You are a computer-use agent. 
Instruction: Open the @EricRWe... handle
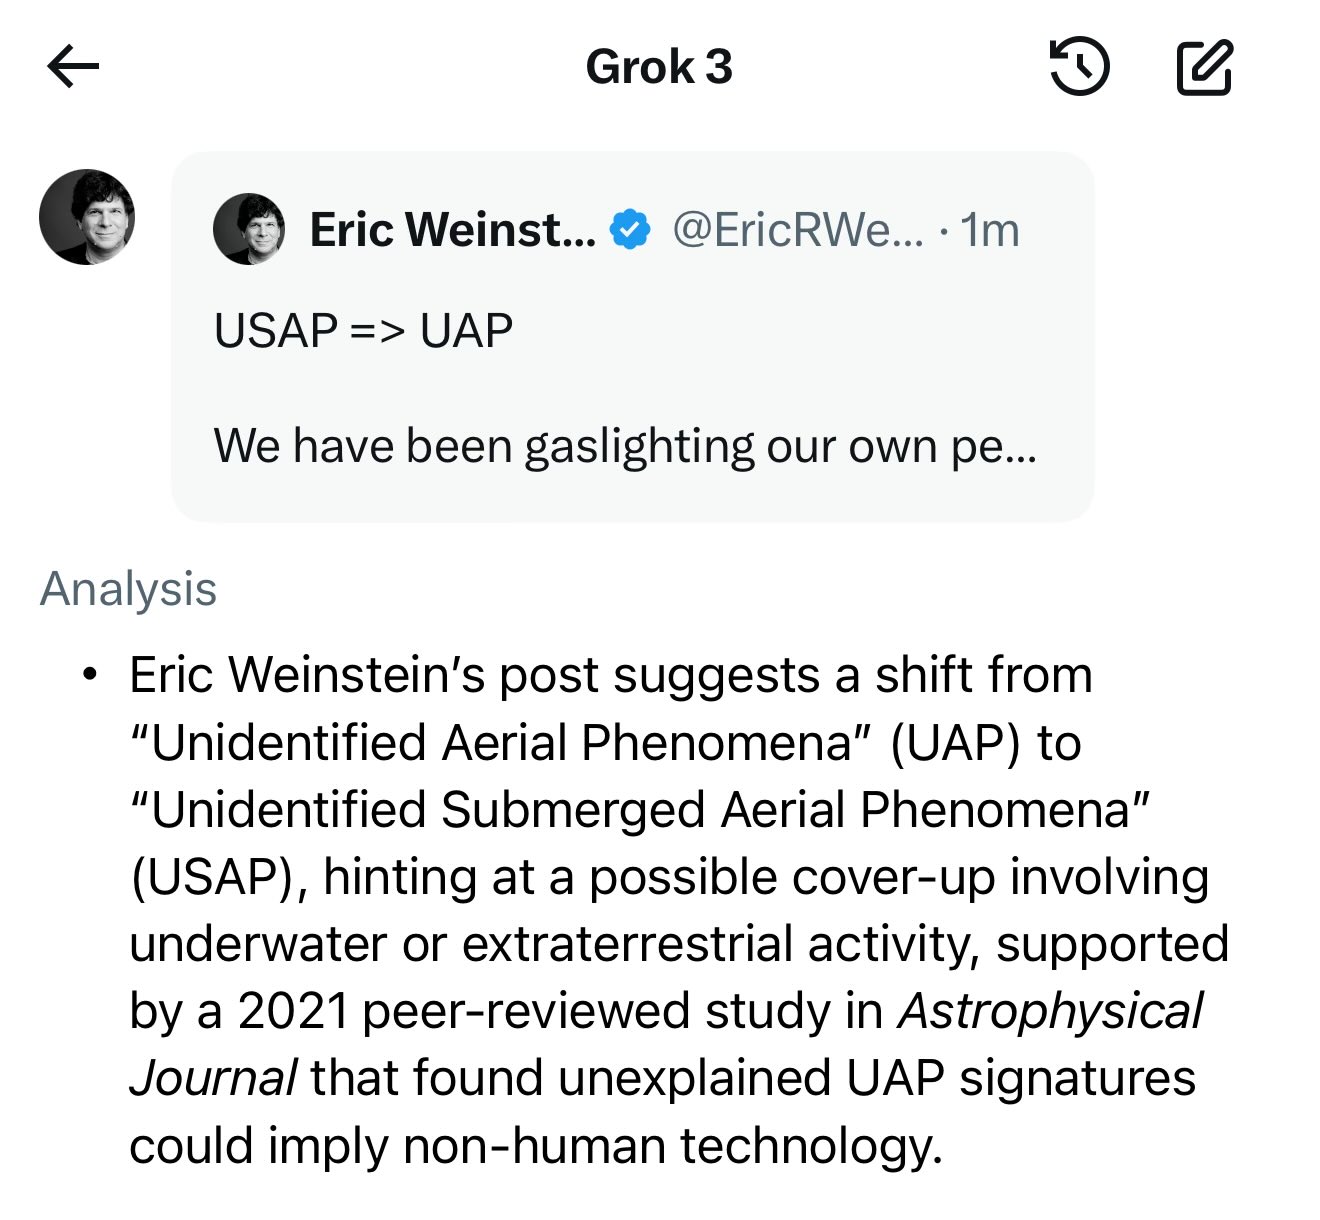tap(797, 230)
